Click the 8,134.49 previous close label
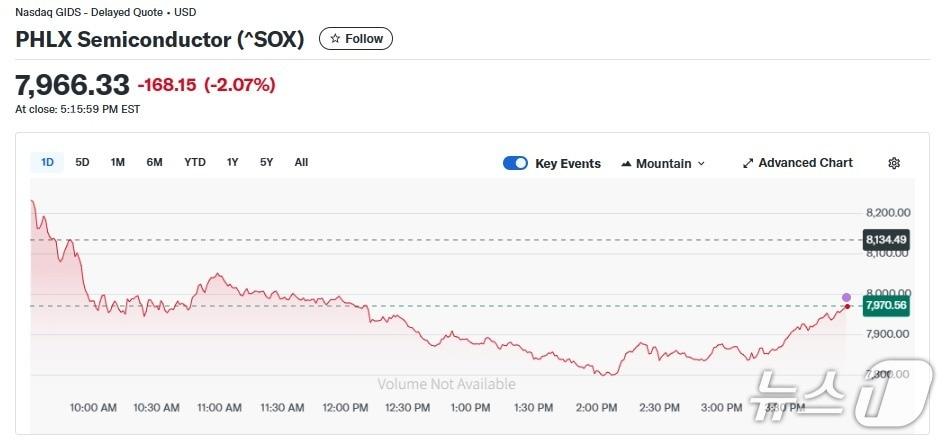This screenshot has width=947, height=441. [886, 239]
